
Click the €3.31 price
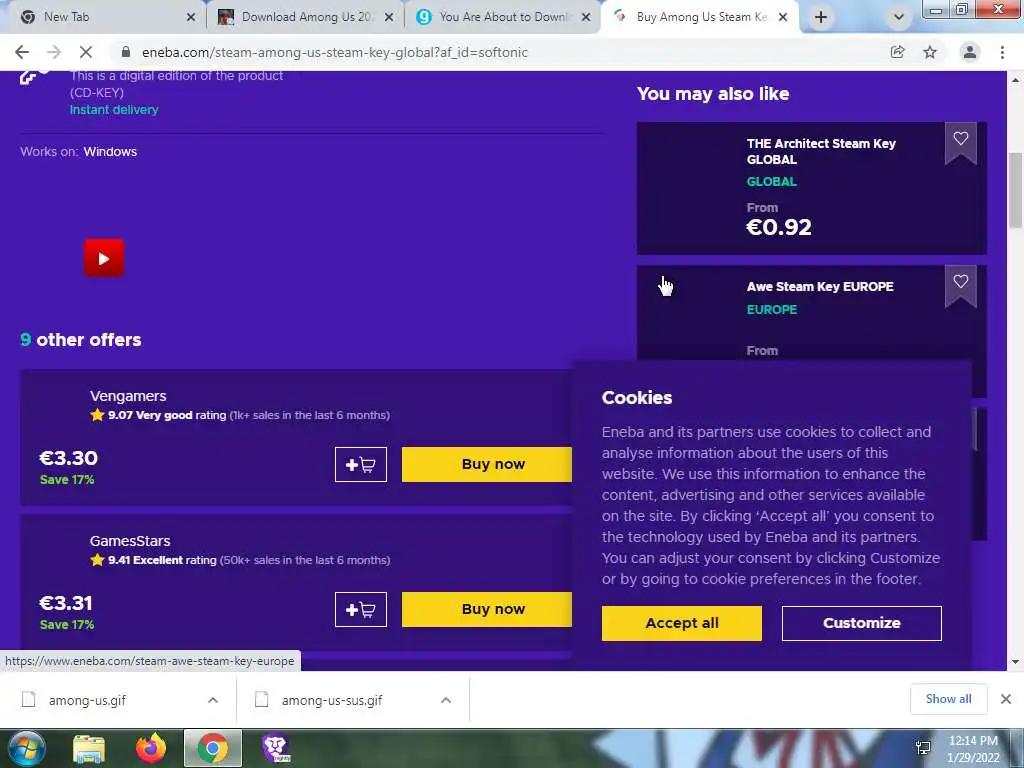pyautogui.click(x=66, y=603)
